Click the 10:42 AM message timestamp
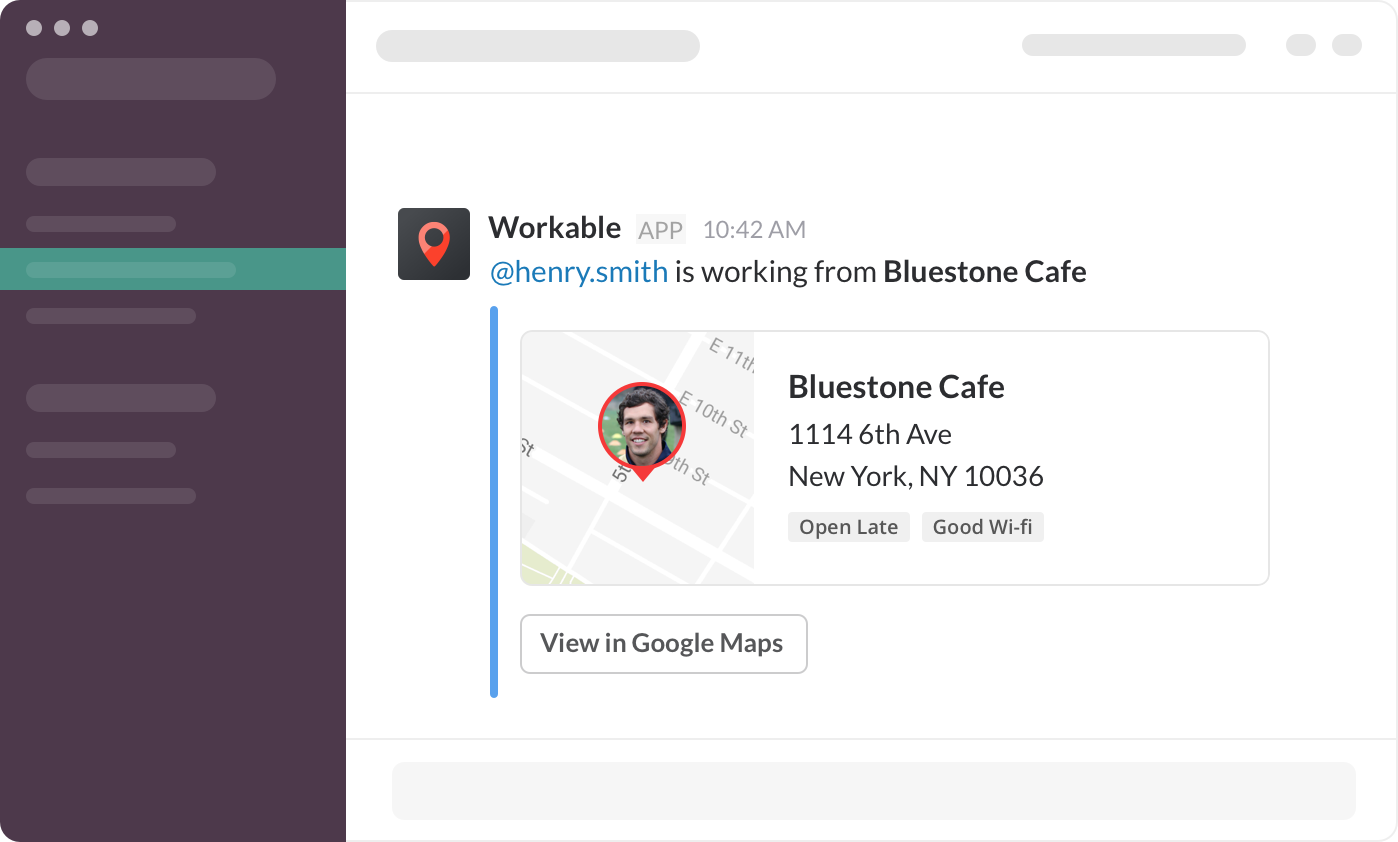1398x842 pixels. click(x=754, y=230)
